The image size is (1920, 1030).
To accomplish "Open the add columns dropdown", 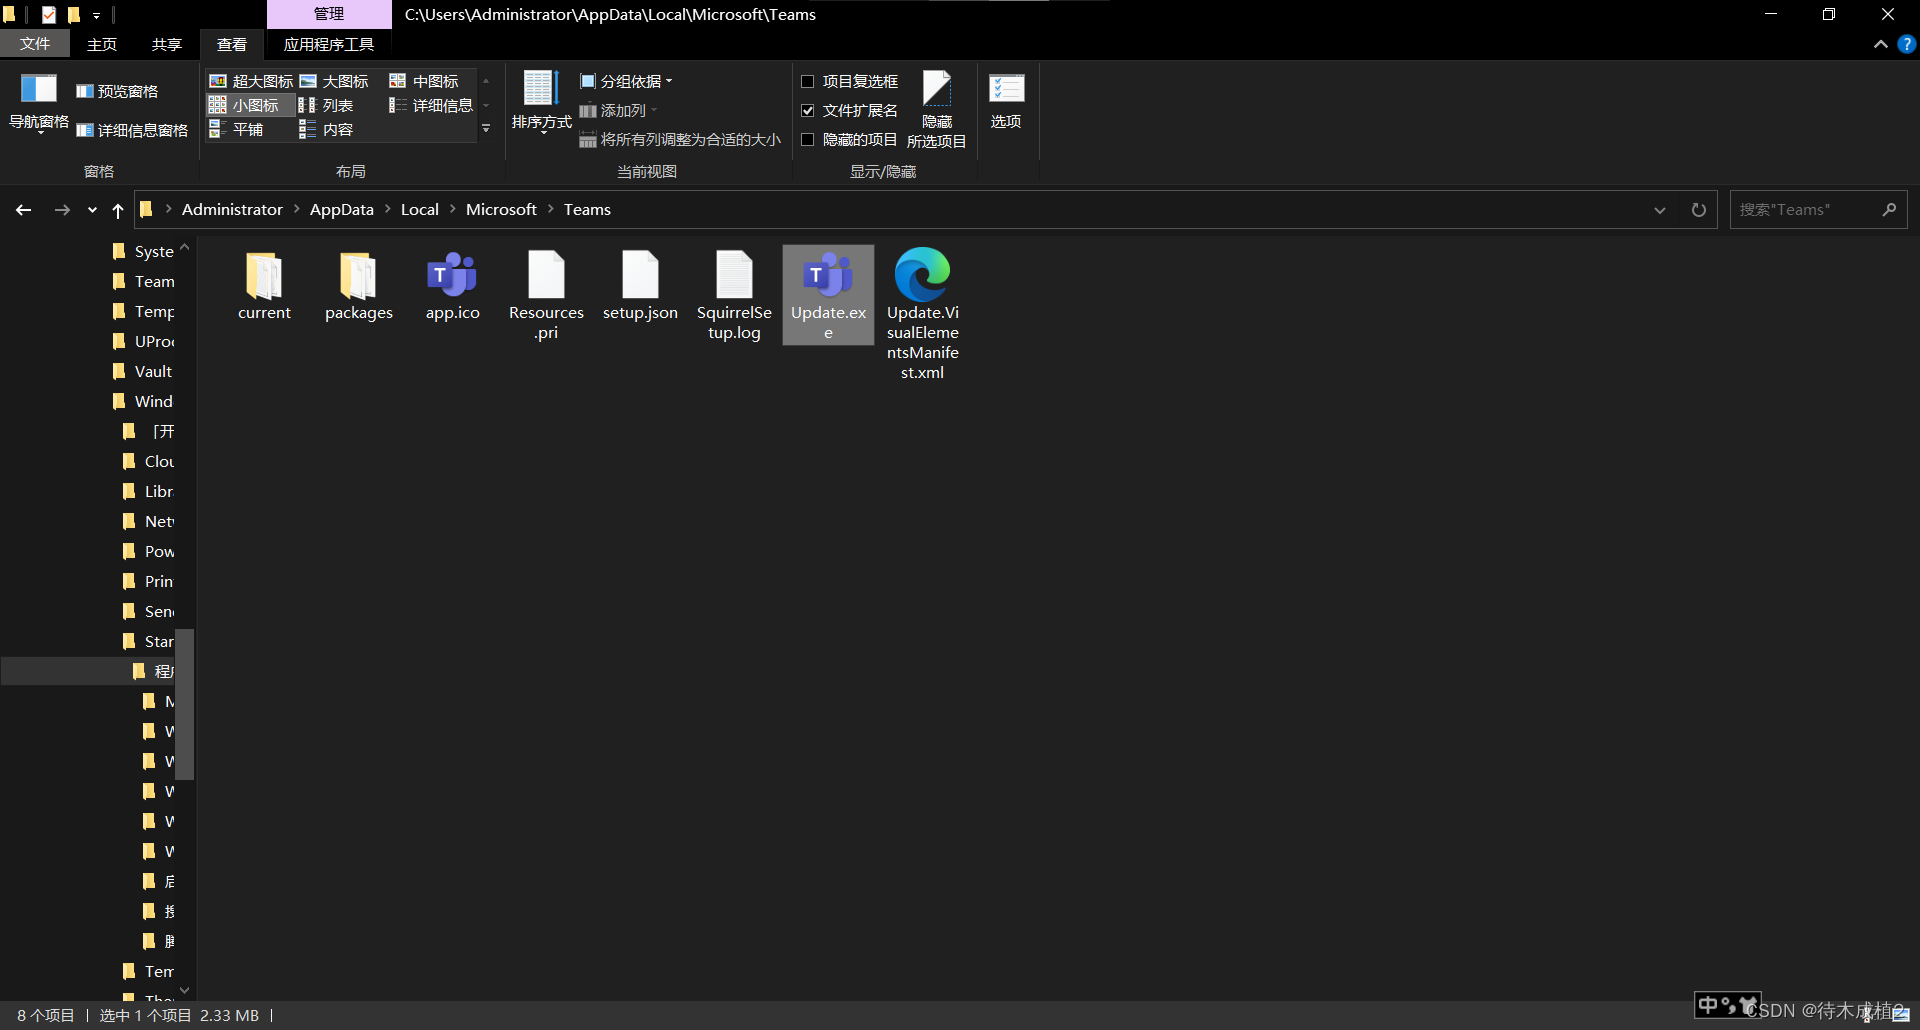I will coord(619,110).
